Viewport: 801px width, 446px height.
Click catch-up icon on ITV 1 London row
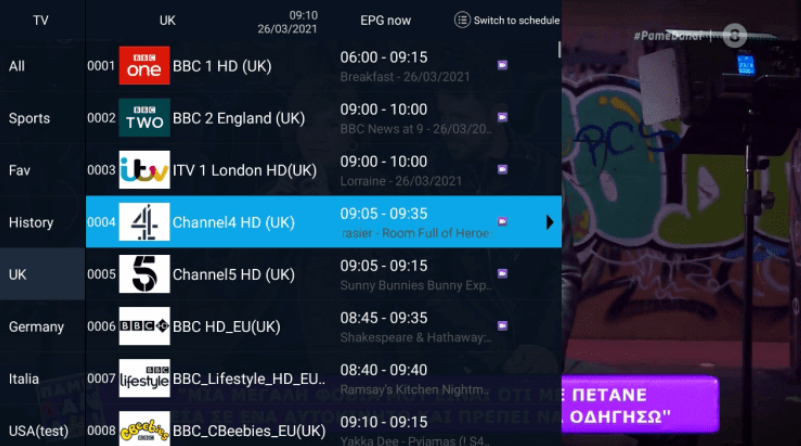tap(502, 169)
